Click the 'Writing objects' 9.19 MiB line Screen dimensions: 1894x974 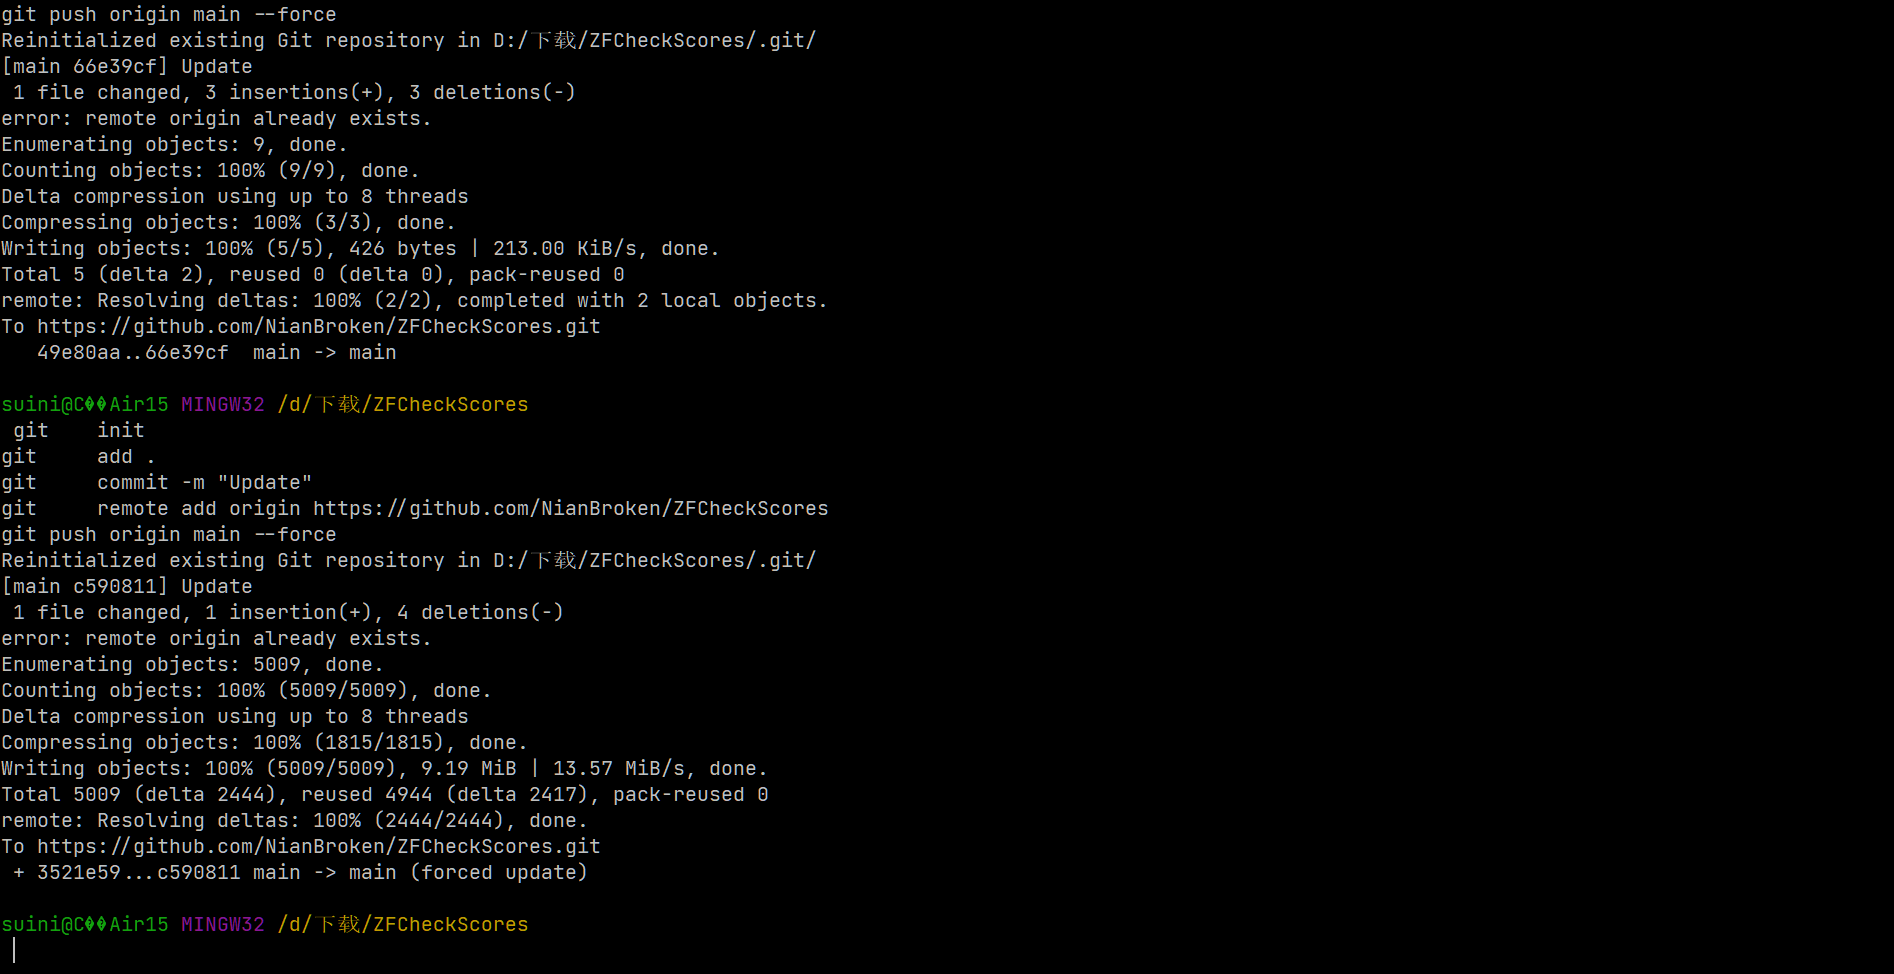(385, 768)
